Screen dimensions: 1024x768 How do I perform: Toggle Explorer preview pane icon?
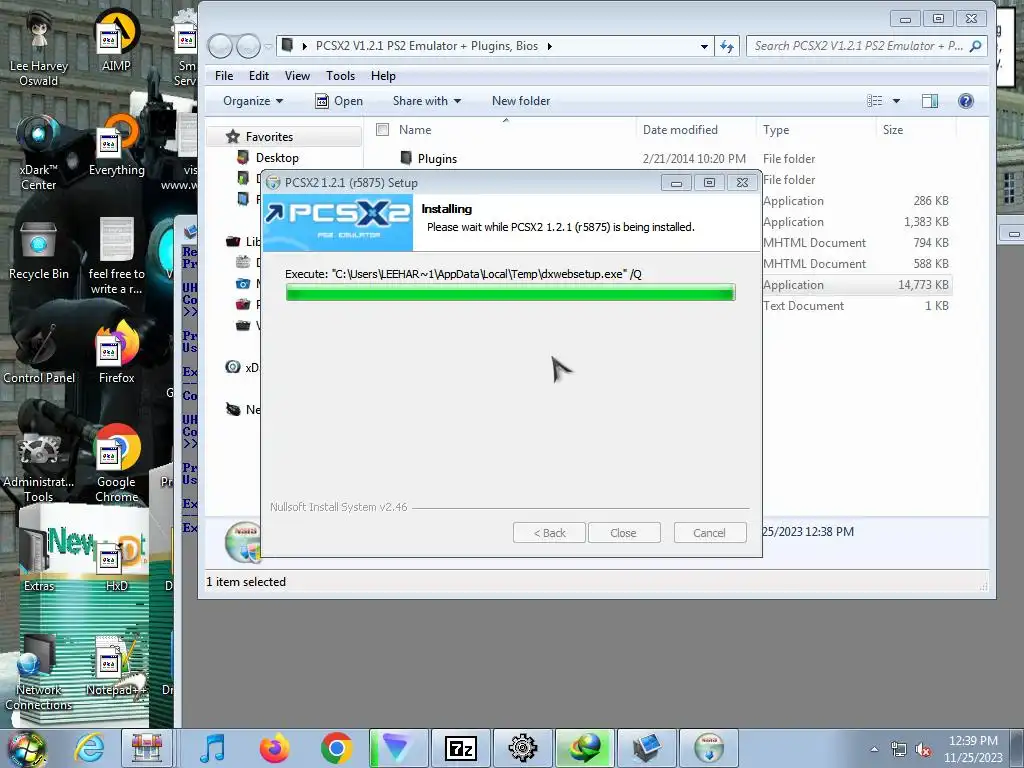coord(930,101)
